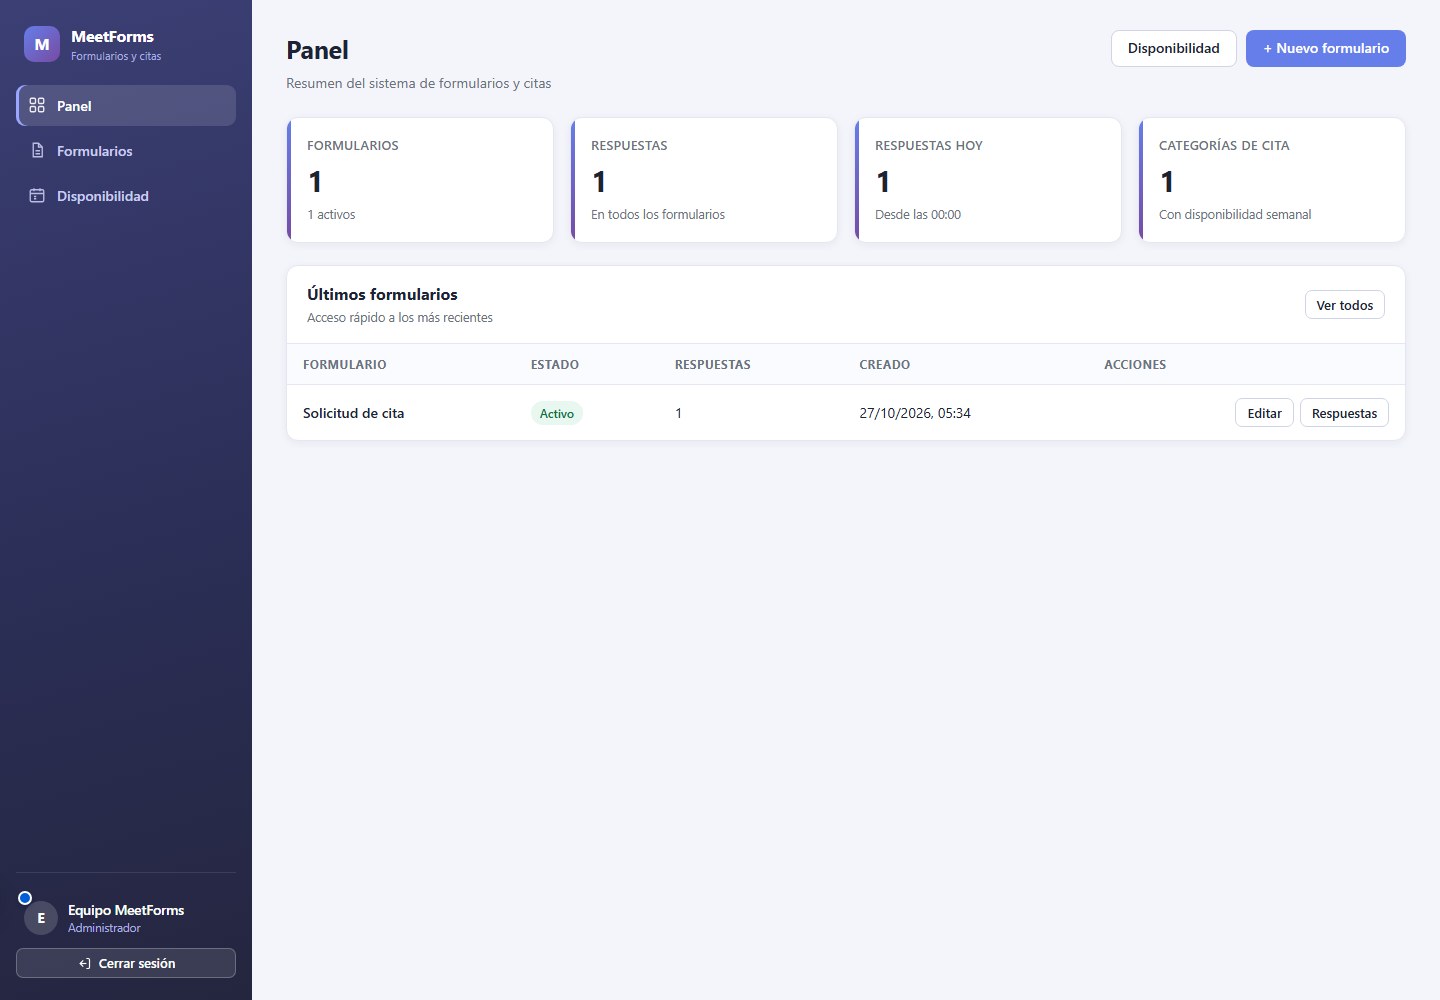Screen dimensions: 1440x1000
Task: Click the Ver todos button
Action: click(x=1345, y=305)
